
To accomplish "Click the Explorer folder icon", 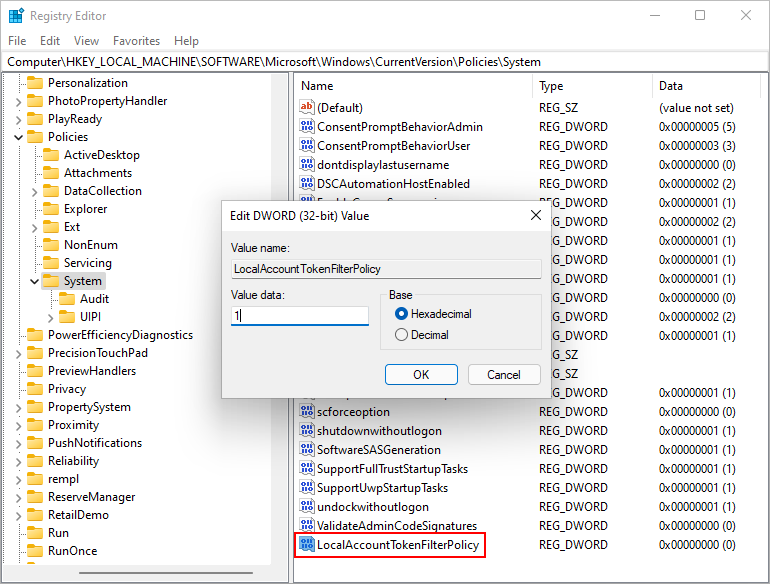I will [51, 209].
